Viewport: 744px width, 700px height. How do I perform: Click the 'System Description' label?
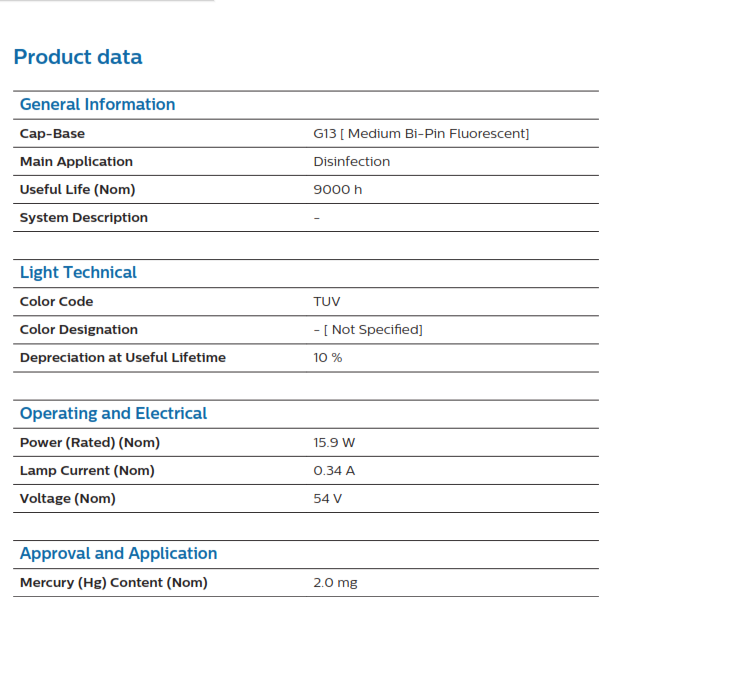(84, 218)
